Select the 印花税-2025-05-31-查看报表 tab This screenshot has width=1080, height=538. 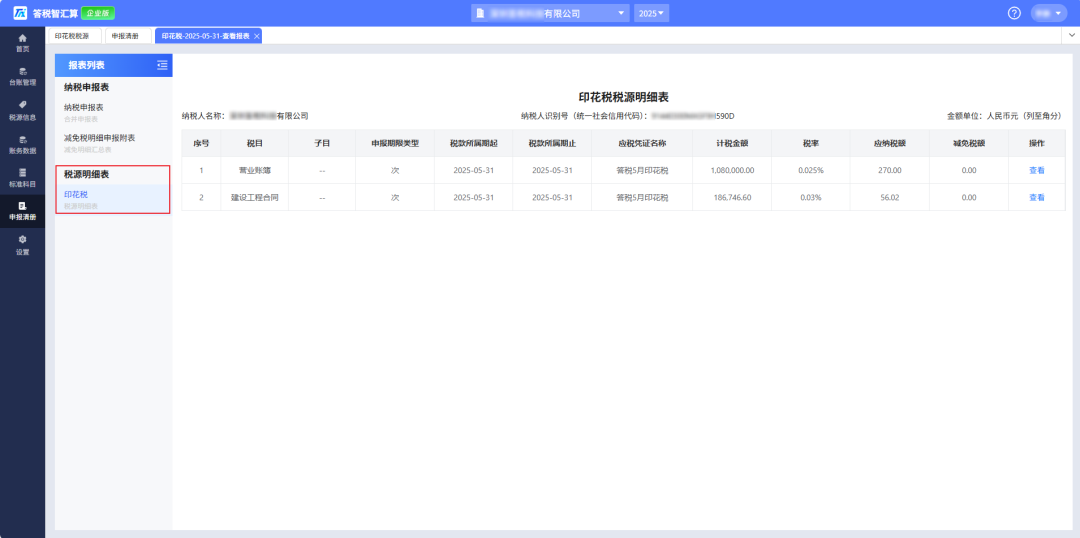pos(206,36)
